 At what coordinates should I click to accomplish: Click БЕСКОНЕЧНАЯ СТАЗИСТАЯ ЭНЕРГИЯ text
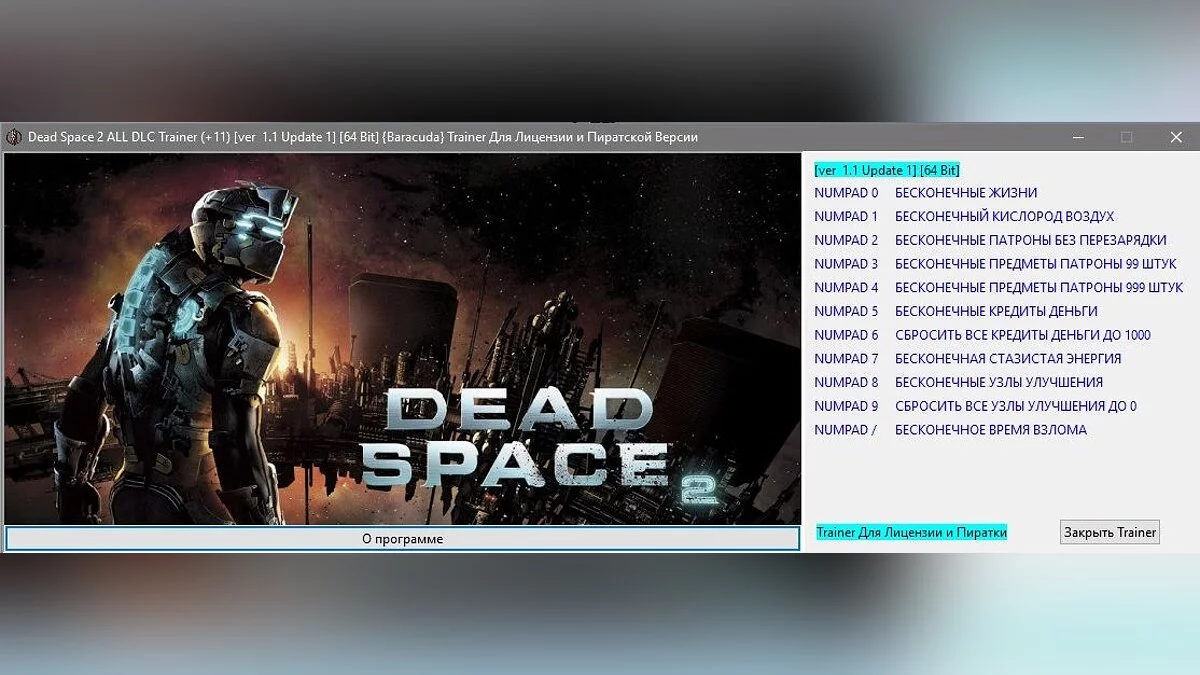1008,359
